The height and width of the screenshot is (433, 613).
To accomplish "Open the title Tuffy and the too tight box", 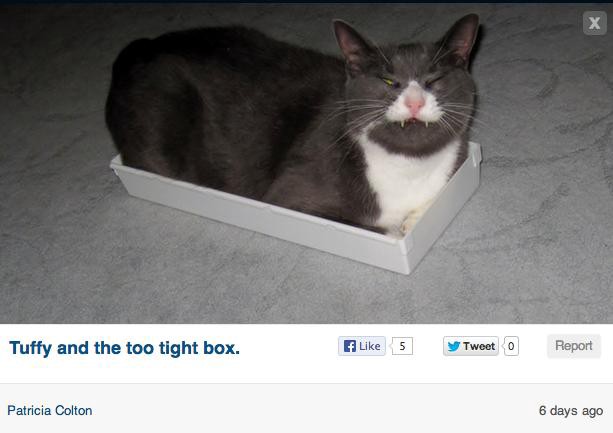I will coord(124,348).
